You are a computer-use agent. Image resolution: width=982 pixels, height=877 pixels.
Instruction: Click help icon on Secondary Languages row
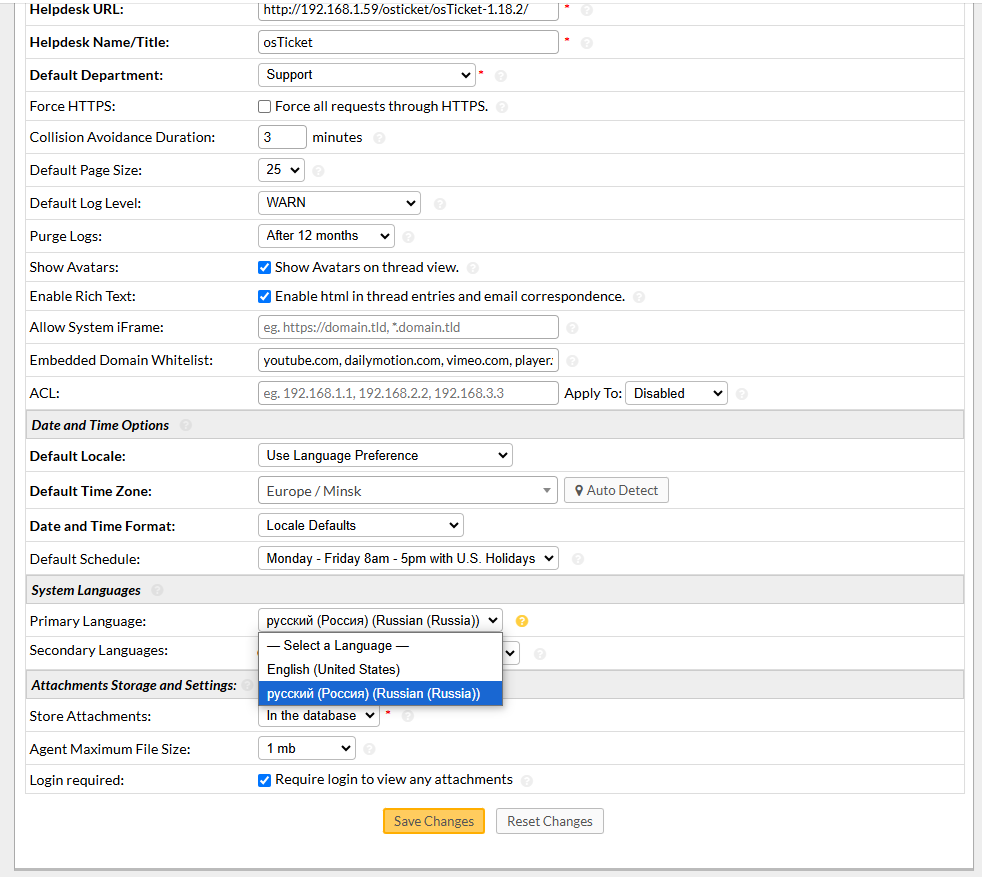(x=540, y=654)
